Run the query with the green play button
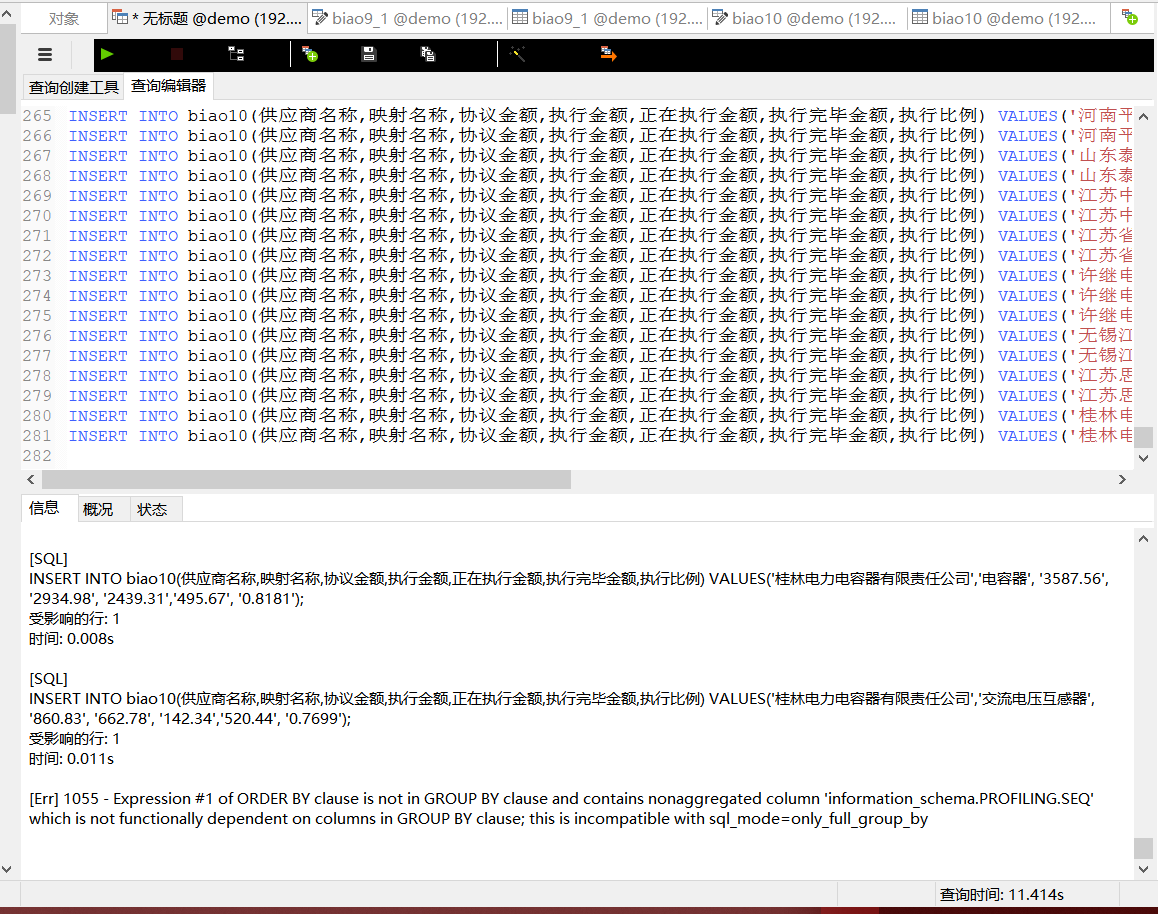 (106, 54)
